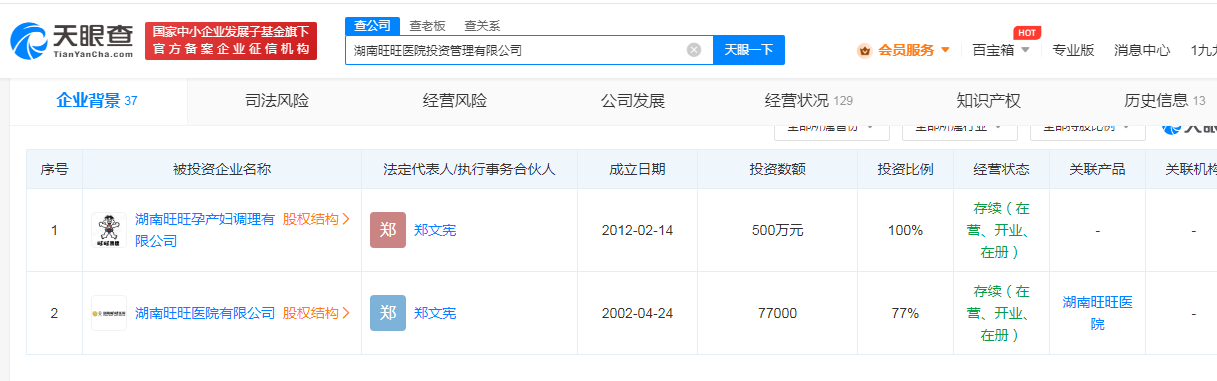
Task: Open the 知识产权 tab
Action: [x=988, y=100]
